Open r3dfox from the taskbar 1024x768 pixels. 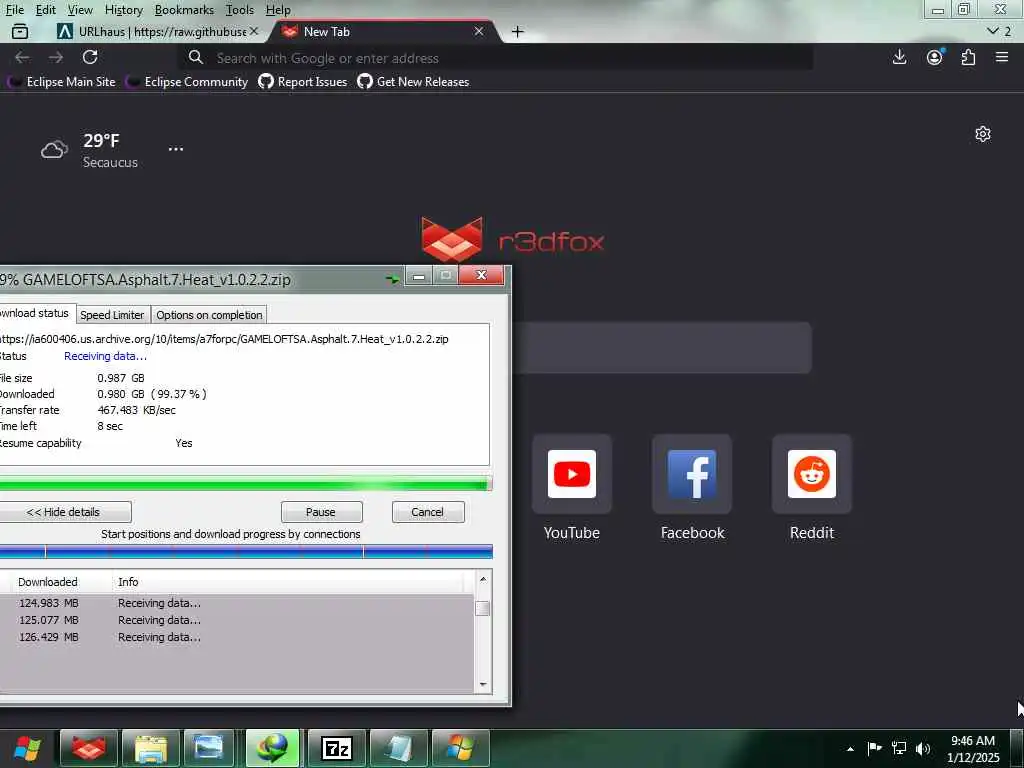(x=89, y=748)
